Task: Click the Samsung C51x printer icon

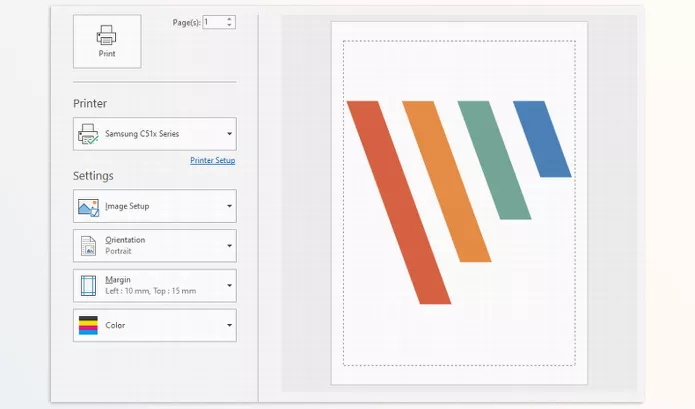Action: pos(88,133)
